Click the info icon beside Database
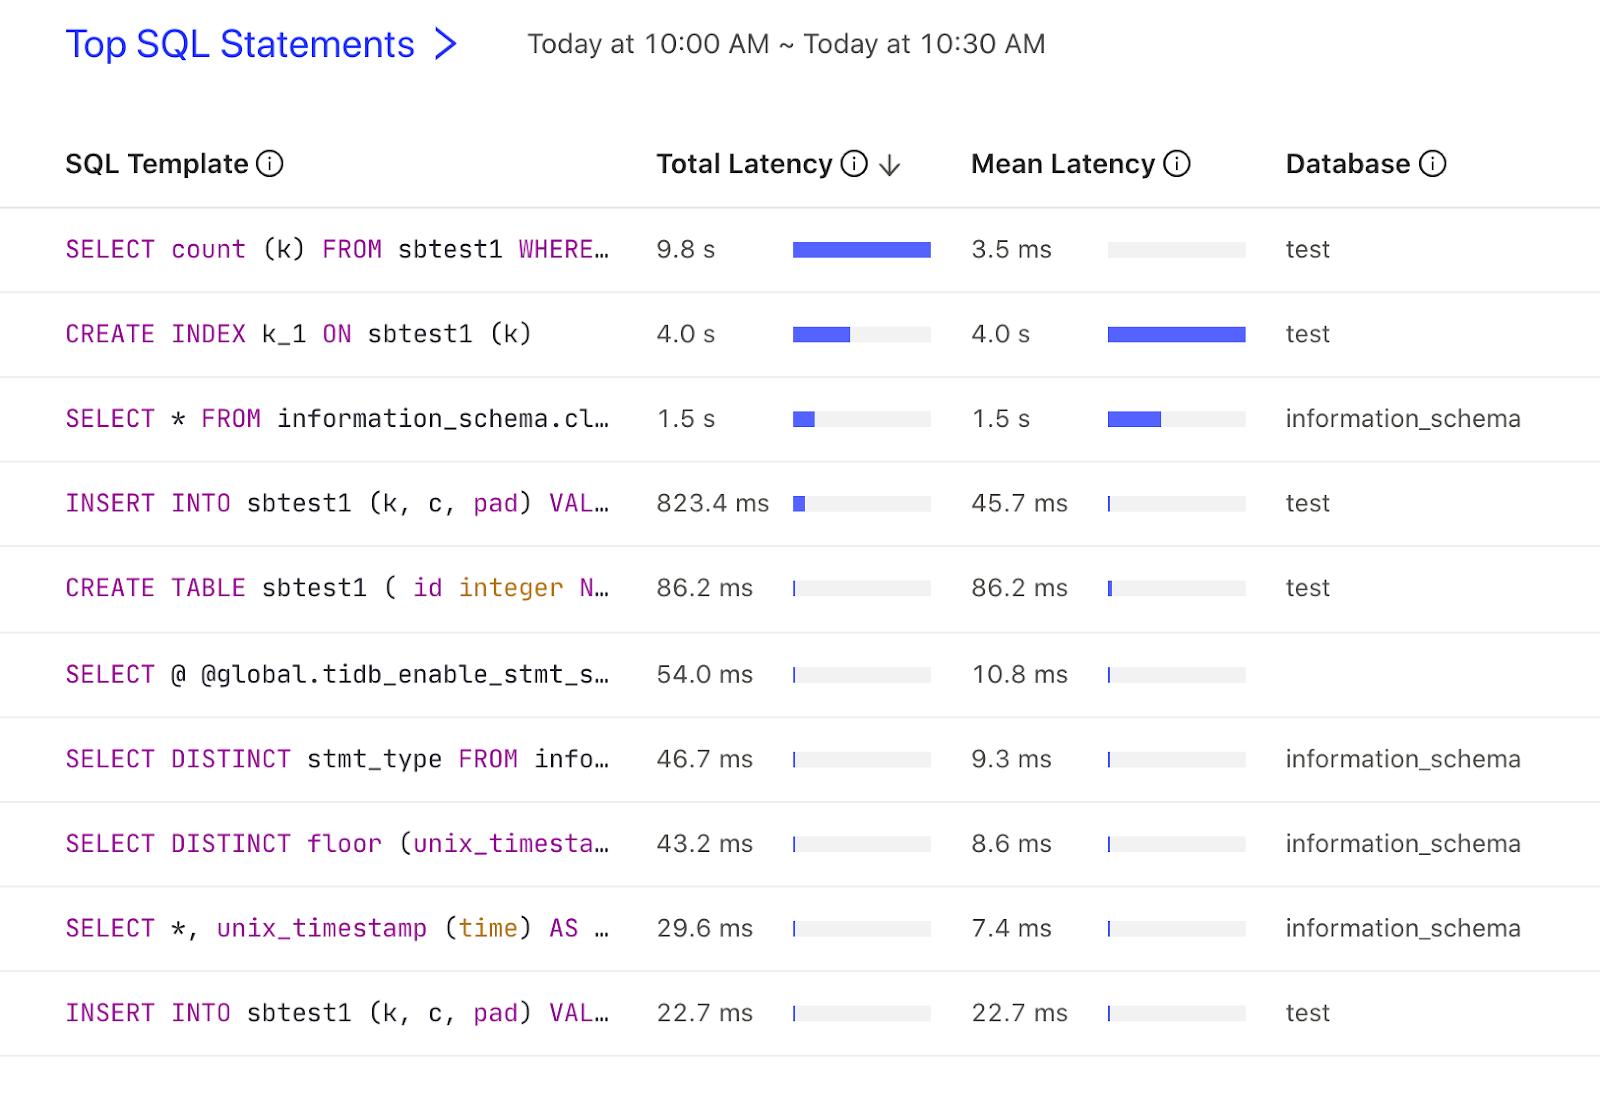Viewport: 1600px width, 1102px height. coord(1433,164)
